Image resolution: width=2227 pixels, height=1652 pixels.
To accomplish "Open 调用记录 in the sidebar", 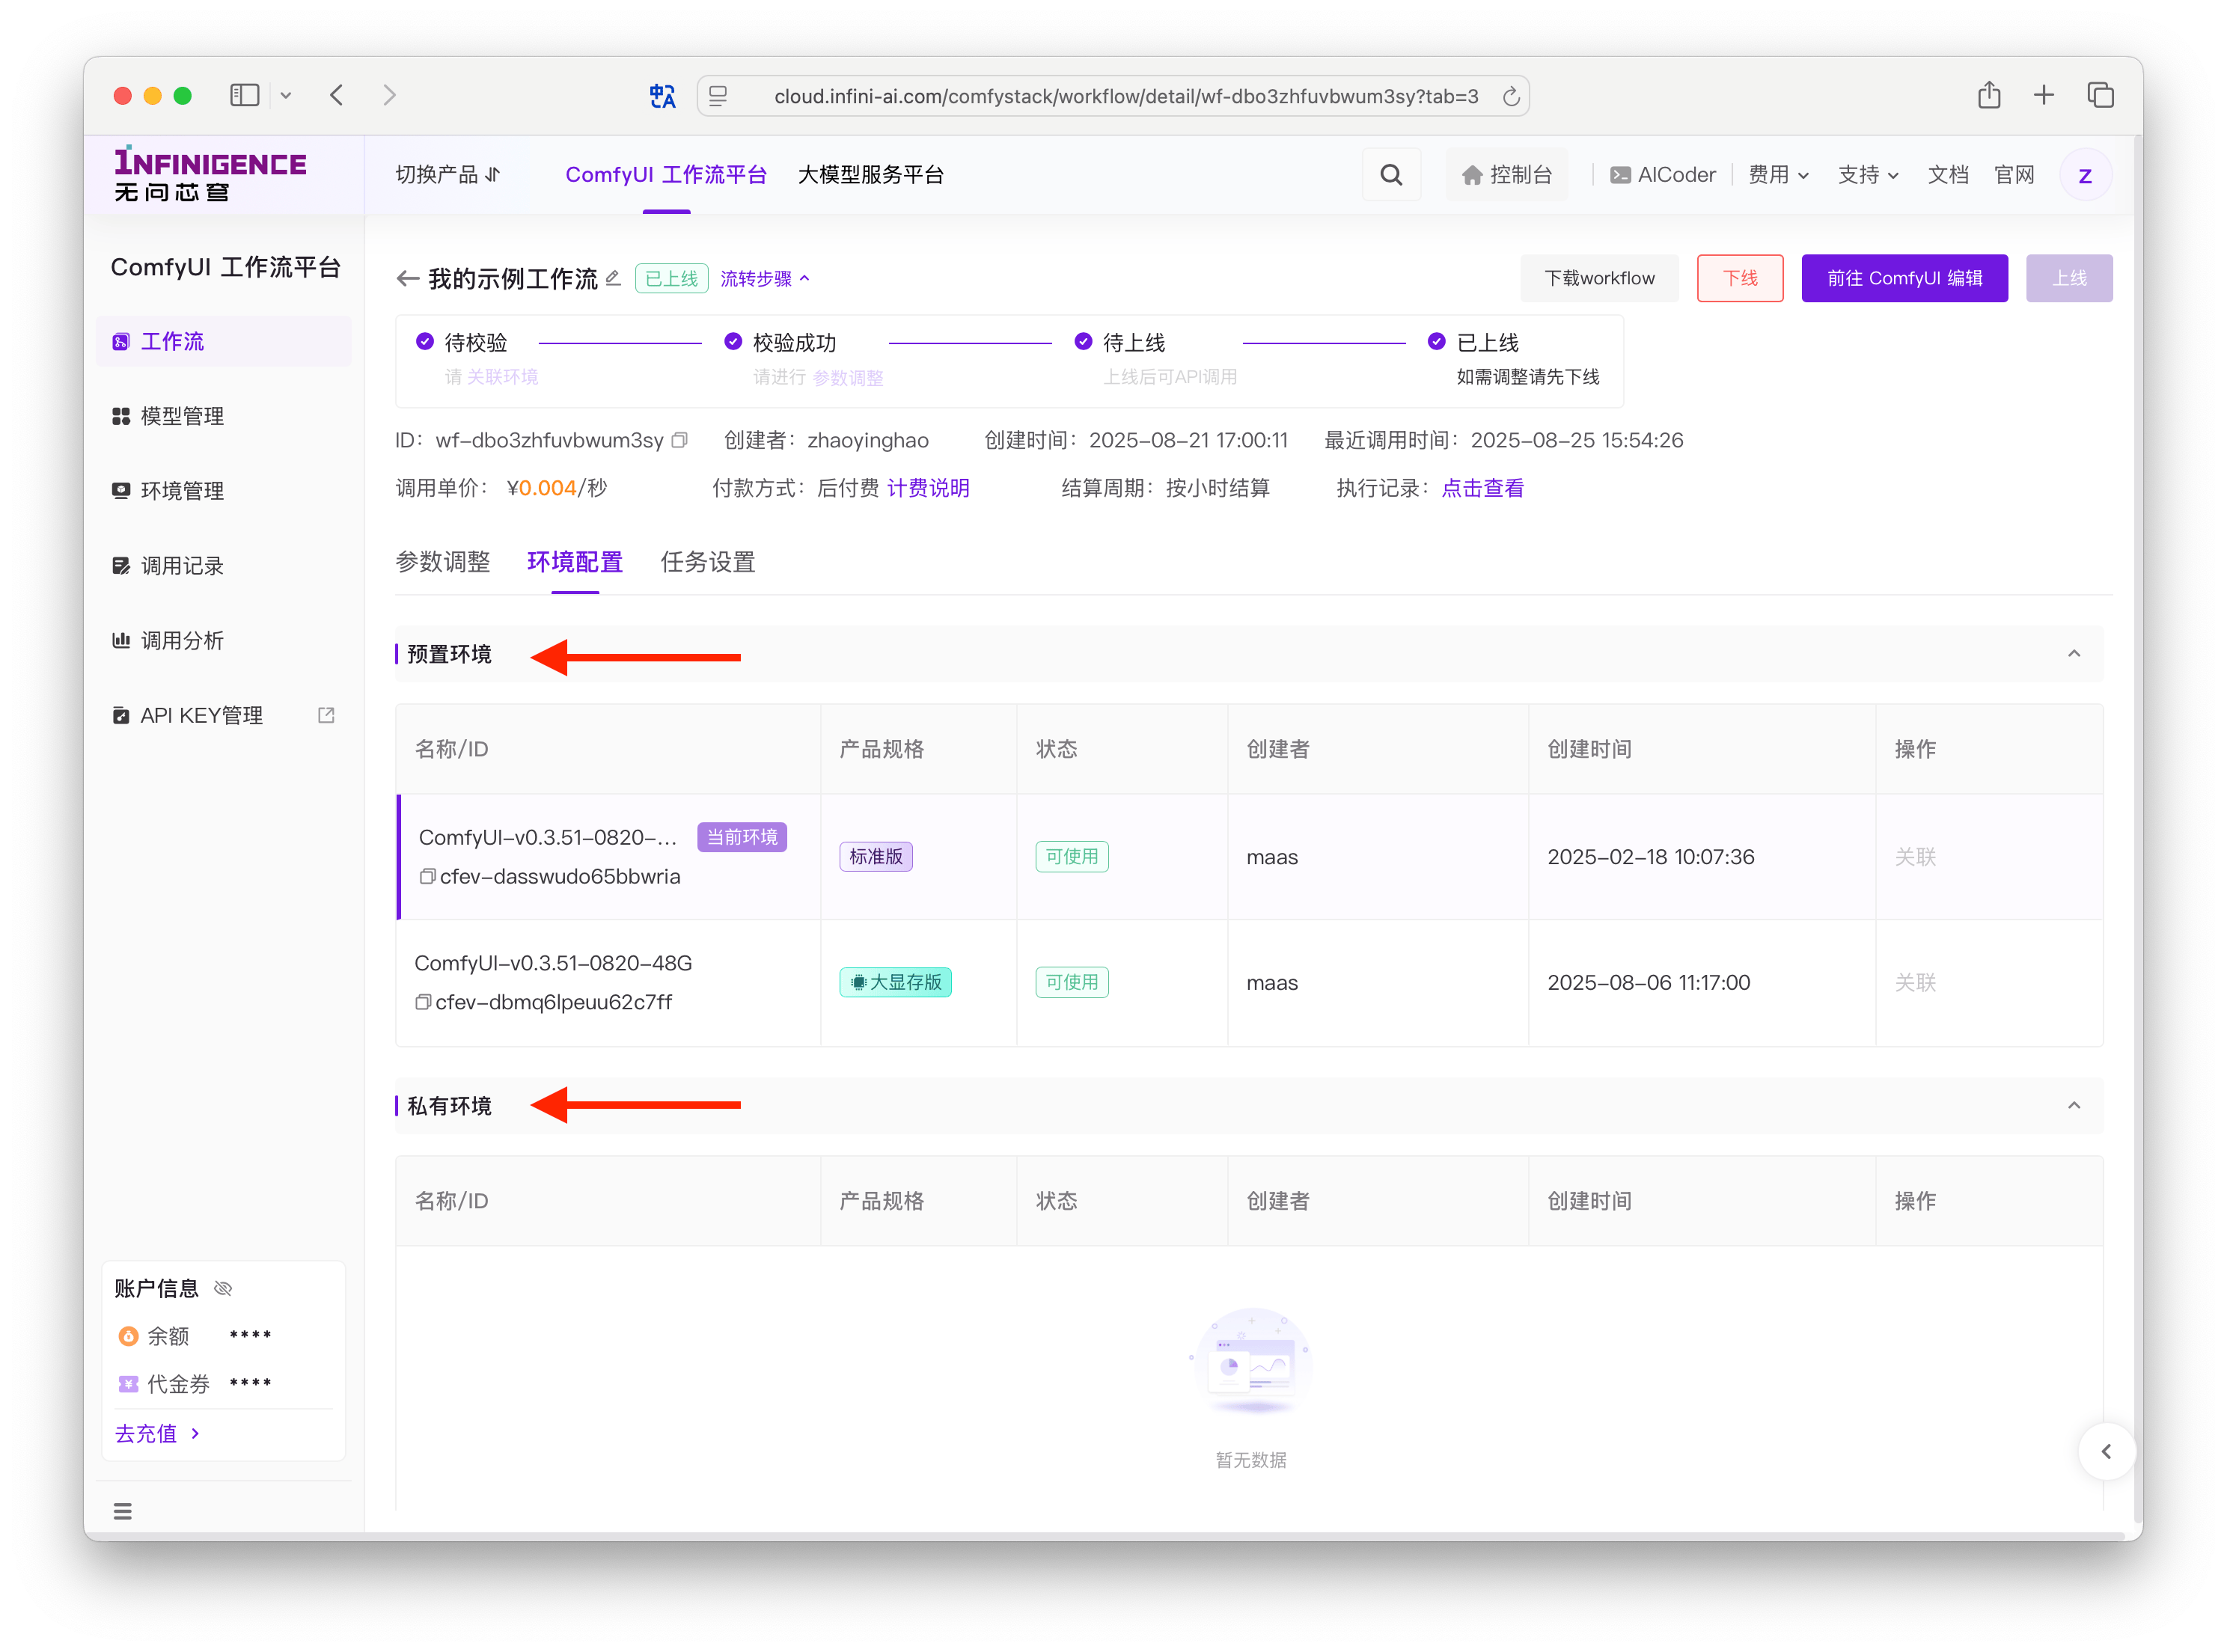I will tap(224, 565).
